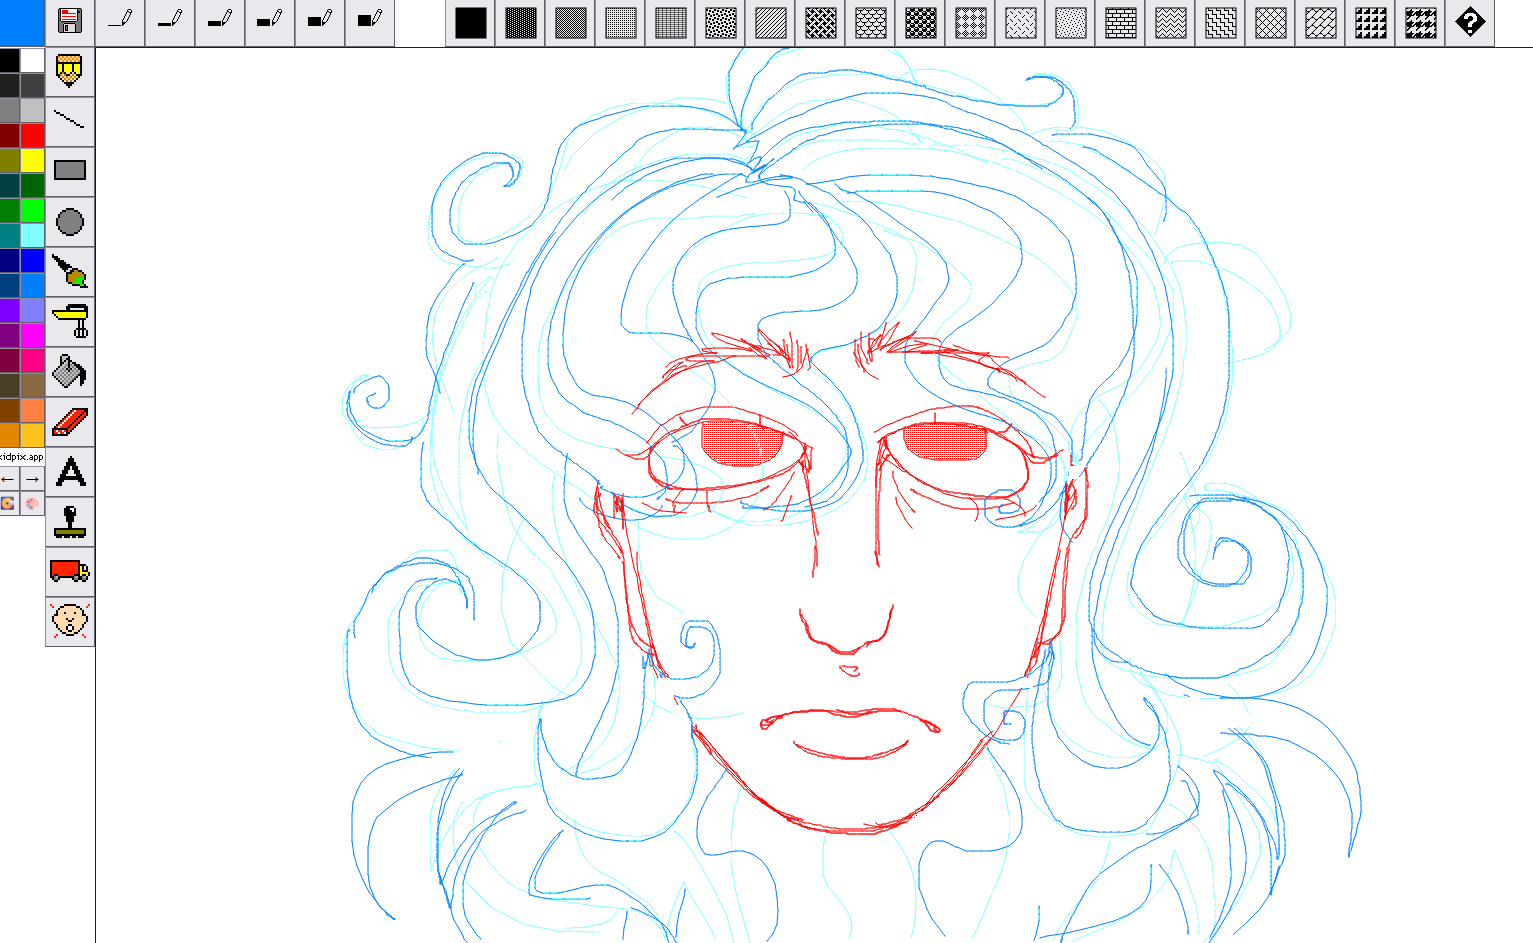Select the Rectangle shape tool
This screenshot has height=943, width=1533.
[70, 171]
